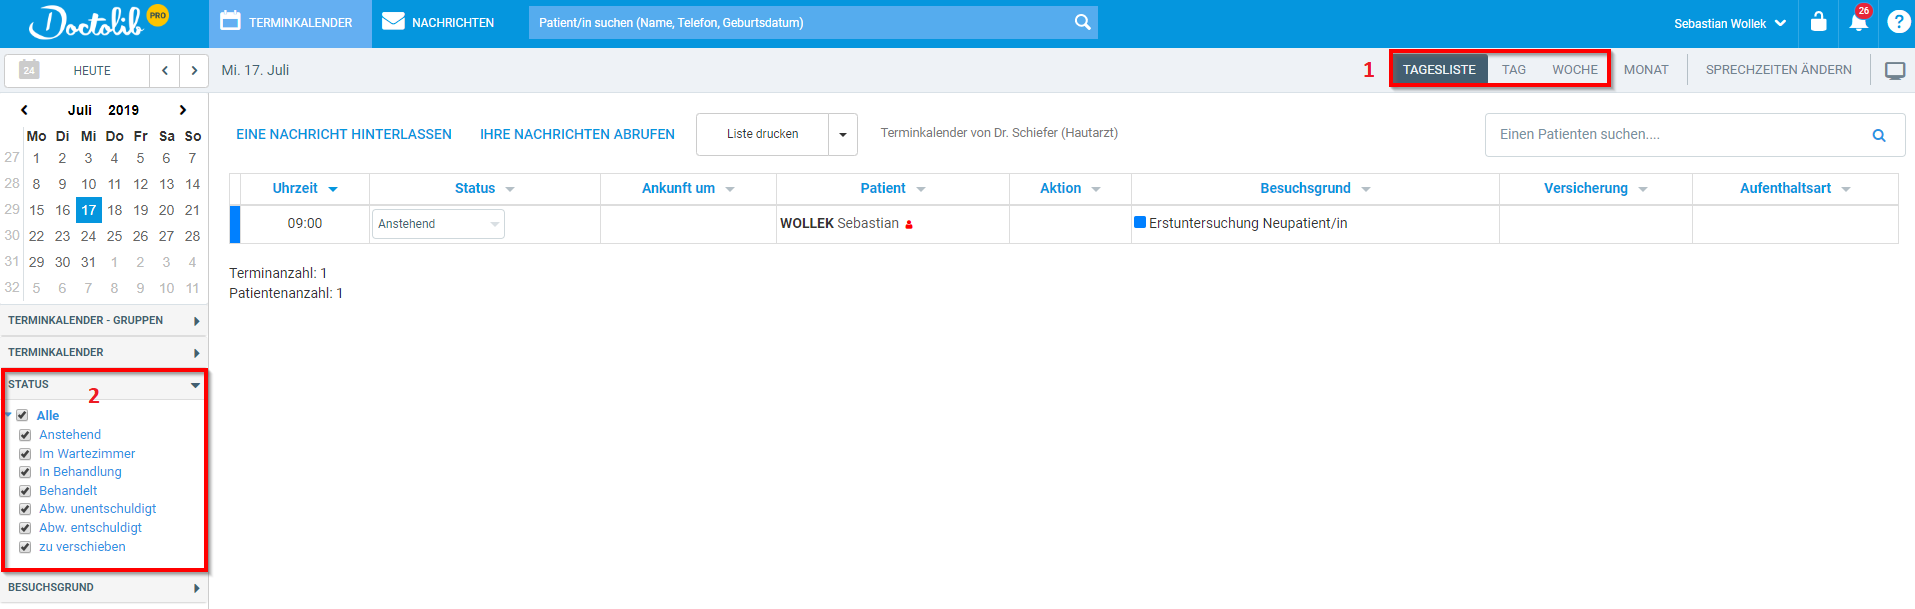Toggle the zu verschieben checkbox
1915x609 pixels.
click(x=25, y=547)
